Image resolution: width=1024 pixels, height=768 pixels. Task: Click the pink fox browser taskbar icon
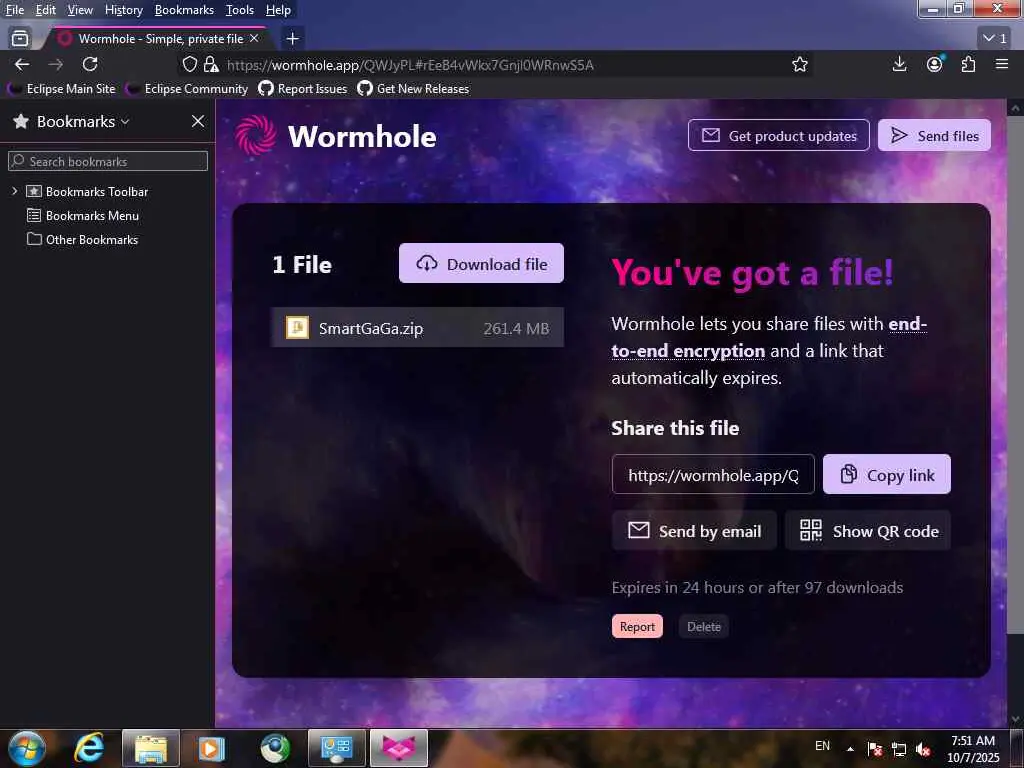click(x=399, y=748)
